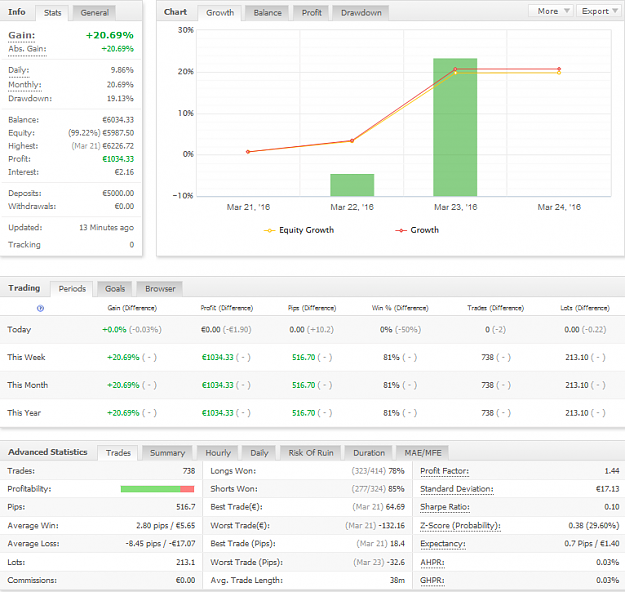Click the Standard Deviation label

point(457,489)
